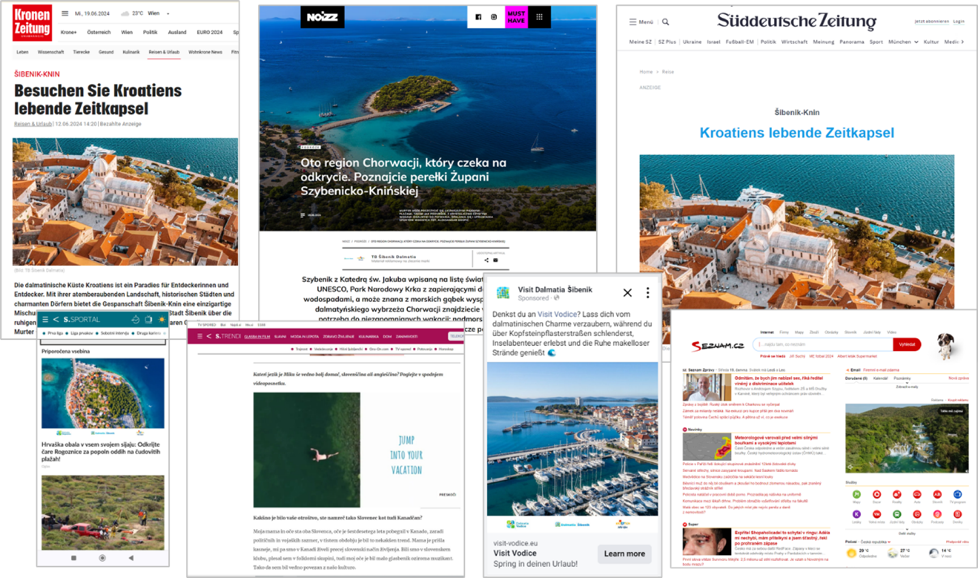Open Noizz Facebook icon

(x=478, y=17)
